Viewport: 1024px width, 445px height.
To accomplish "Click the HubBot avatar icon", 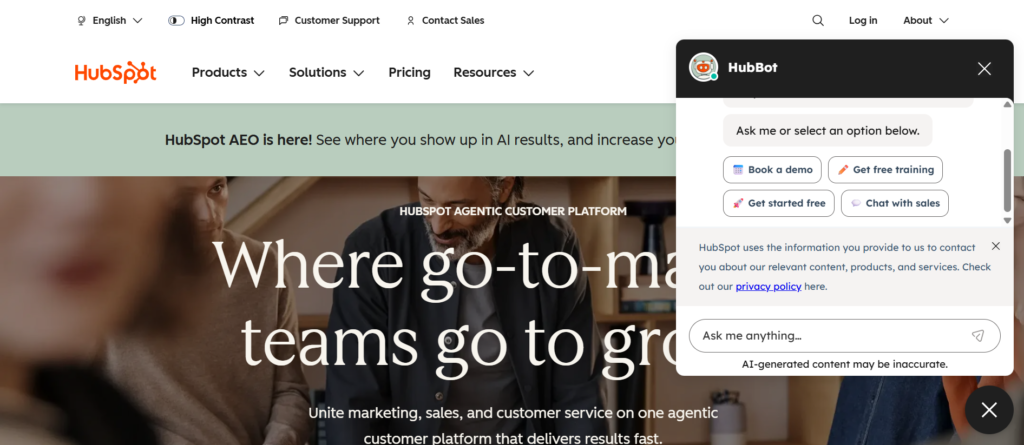I will pos(703,68).
